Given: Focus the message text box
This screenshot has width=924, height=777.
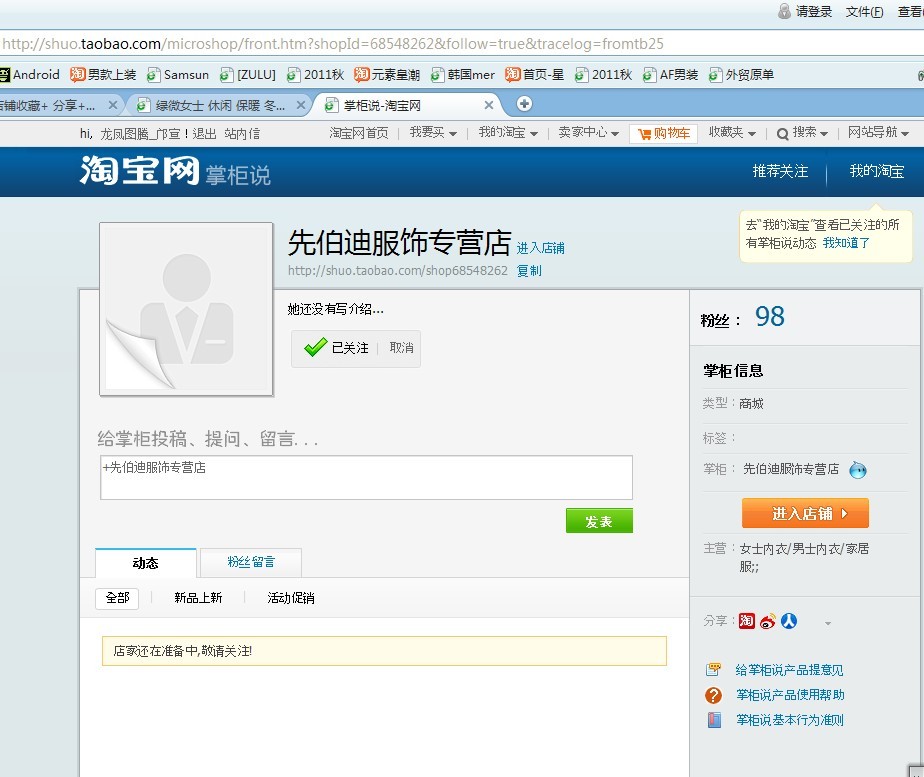Looking at the screenshot, I should 367,477.
